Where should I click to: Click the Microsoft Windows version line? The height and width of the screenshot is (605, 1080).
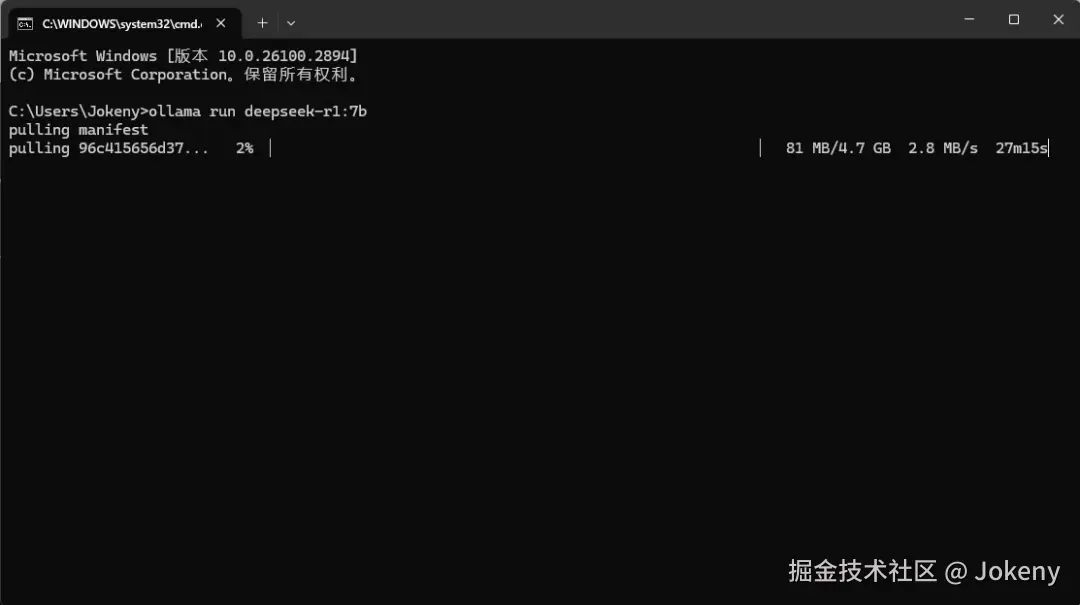[183, 56]
